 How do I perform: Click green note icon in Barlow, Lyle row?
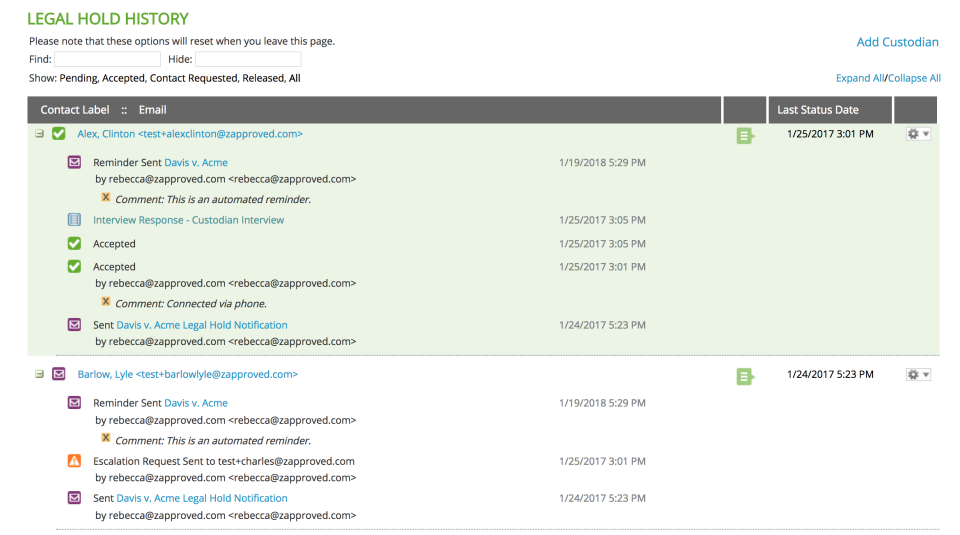[x=745, y=376]
